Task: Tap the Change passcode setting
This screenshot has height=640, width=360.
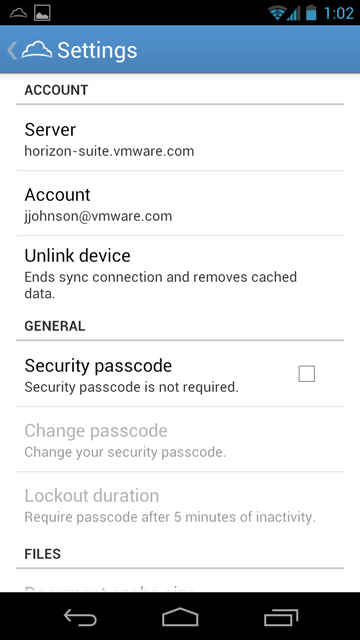Action: coord(180,439)
